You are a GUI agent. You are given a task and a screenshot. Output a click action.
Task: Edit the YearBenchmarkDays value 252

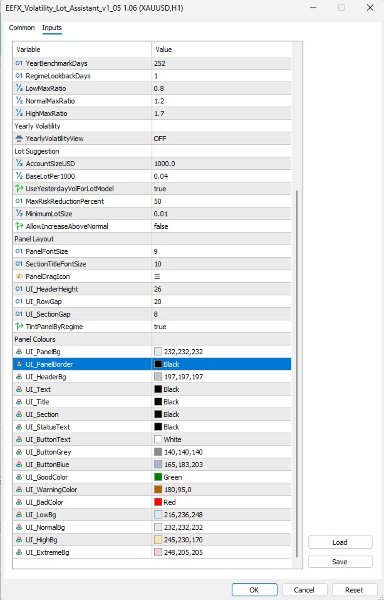(221, 63)
